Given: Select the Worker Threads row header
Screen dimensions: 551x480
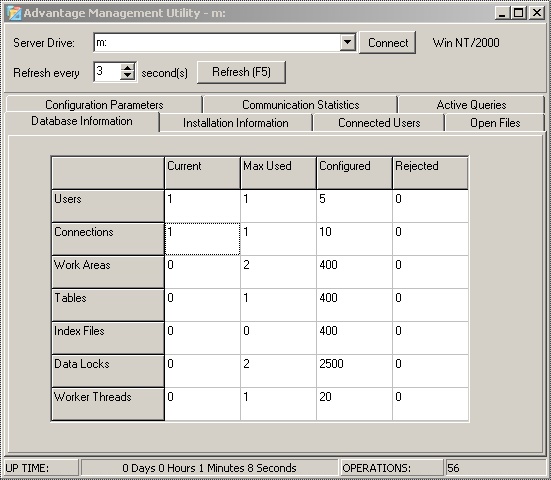Looking at the screenshot, I should click(x=108, y=404).
